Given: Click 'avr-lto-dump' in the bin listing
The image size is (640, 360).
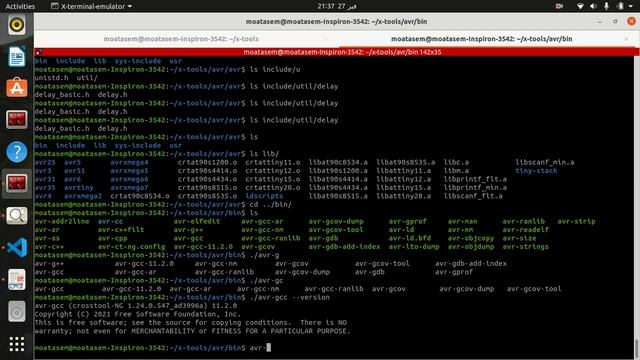Looking at the screenshot, I should pos(414,247).
